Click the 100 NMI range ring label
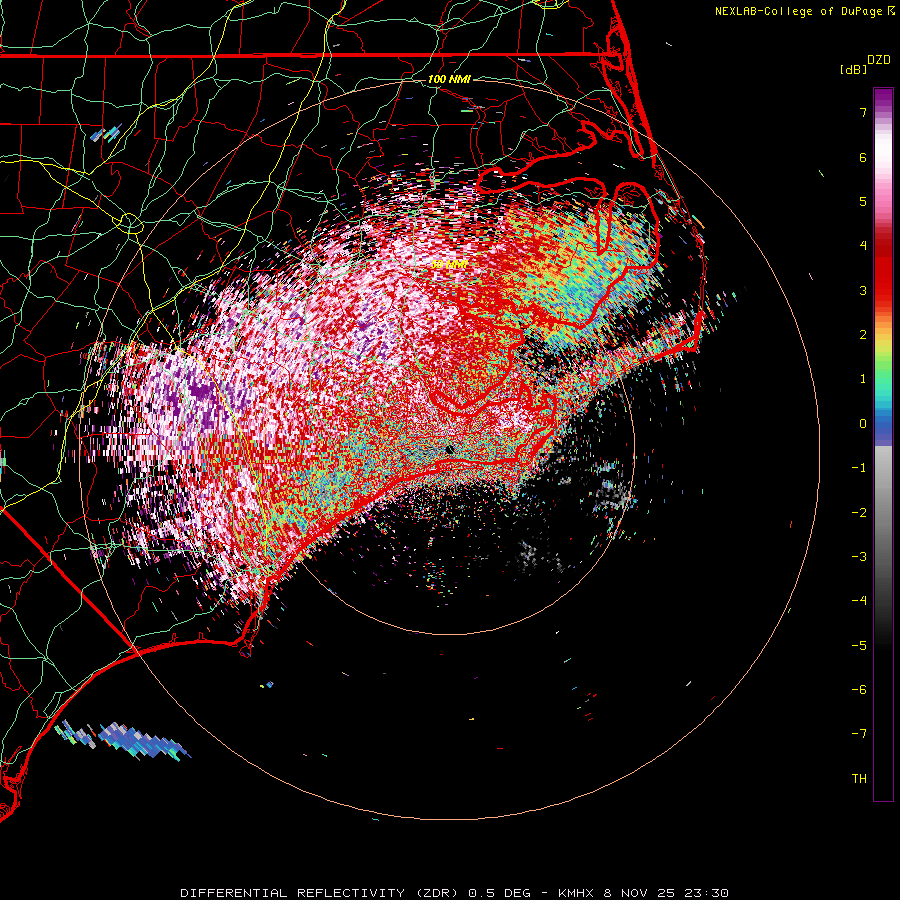This screenshot has height=900, width=900. [x=449, y=79]
